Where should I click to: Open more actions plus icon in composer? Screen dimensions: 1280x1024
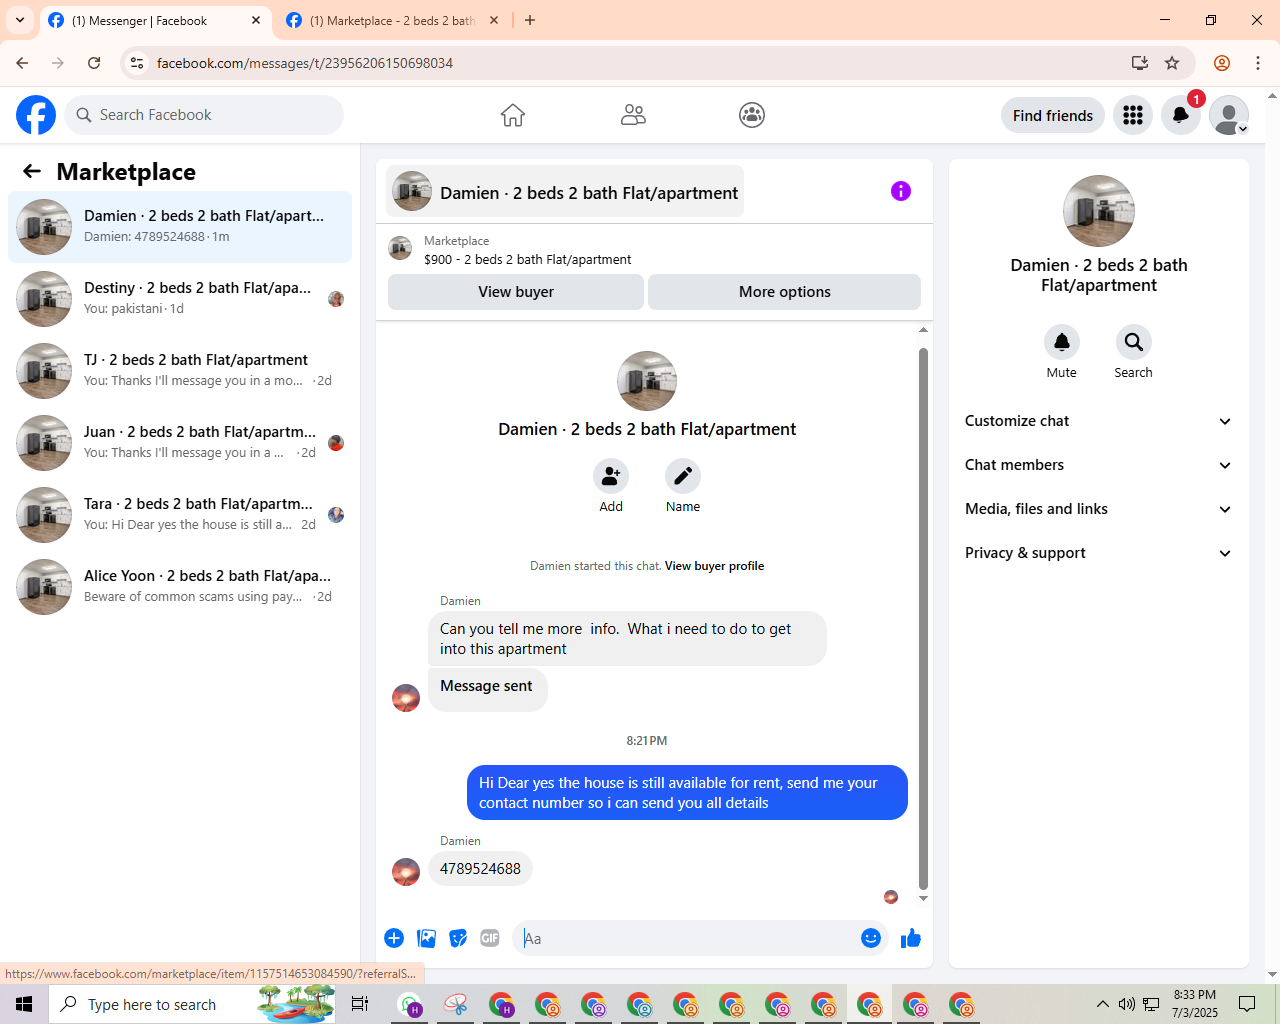(394, 938)
